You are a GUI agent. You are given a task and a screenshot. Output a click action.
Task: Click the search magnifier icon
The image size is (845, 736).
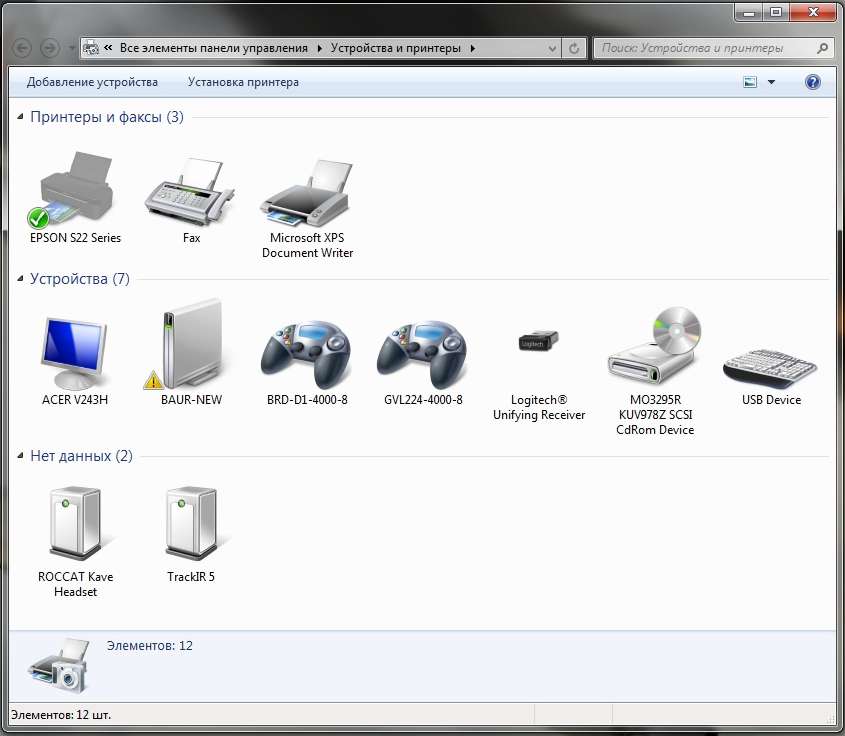822,48
